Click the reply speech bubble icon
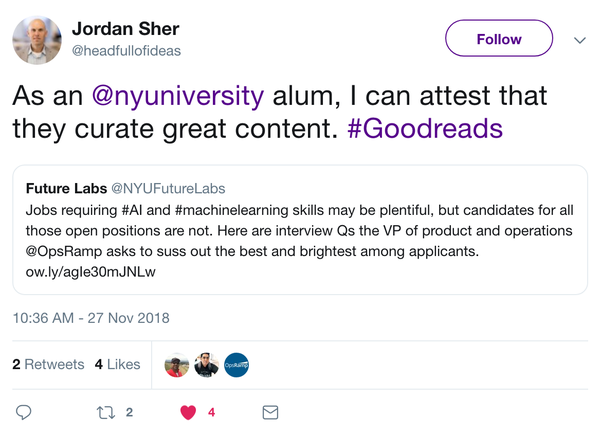This screenshot has width=600, height=437. 25,412
